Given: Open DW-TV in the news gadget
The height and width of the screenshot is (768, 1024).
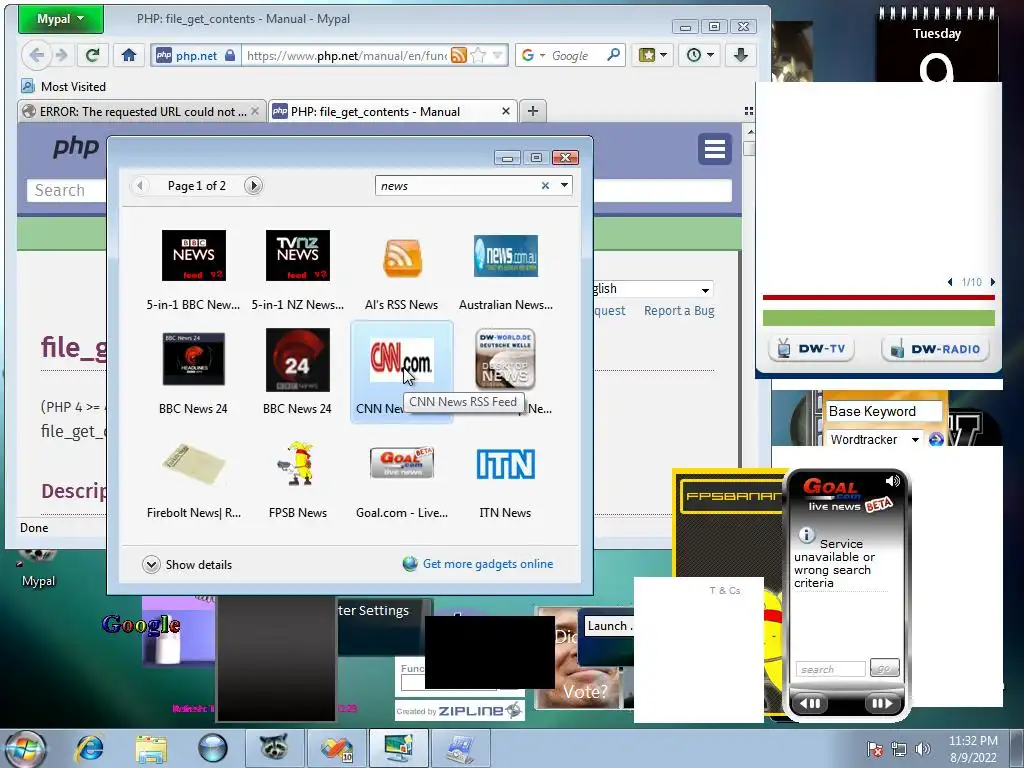Looking at the screenshot, I should click(811, 349).
